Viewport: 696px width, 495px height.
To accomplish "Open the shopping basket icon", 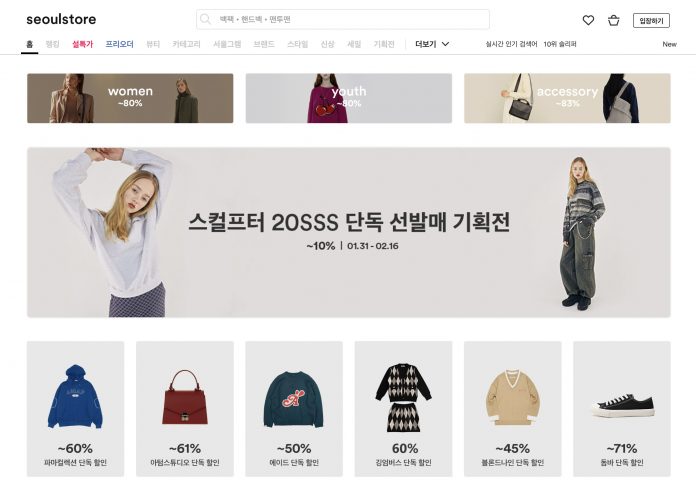I will pyautogui.click(x=613, y=20).
